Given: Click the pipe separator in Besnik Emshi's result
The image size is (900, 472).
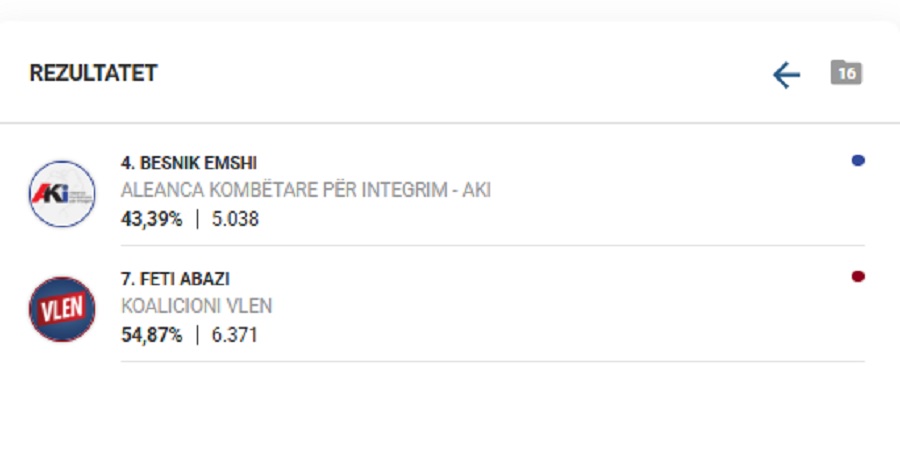Looking at the screenshot, I should (197, 219).
